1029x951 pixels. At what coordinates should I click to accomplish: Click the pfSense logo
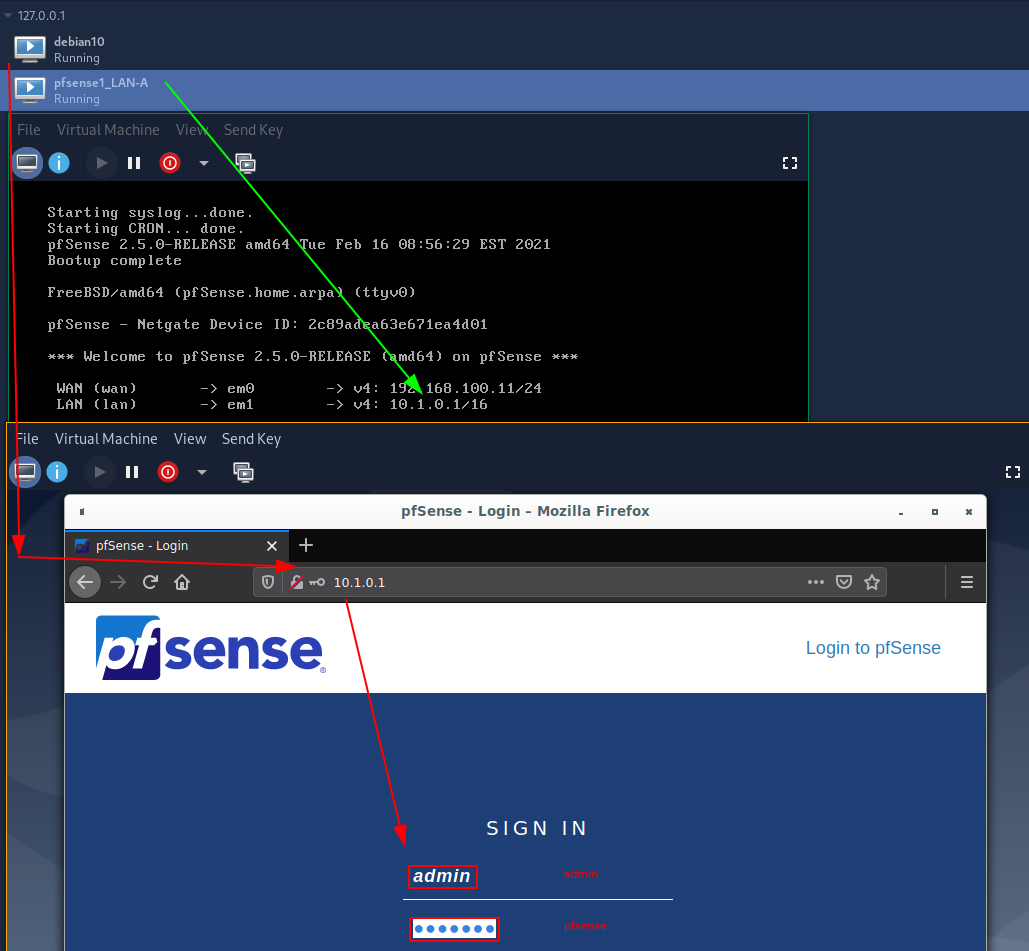click(211, 648)
